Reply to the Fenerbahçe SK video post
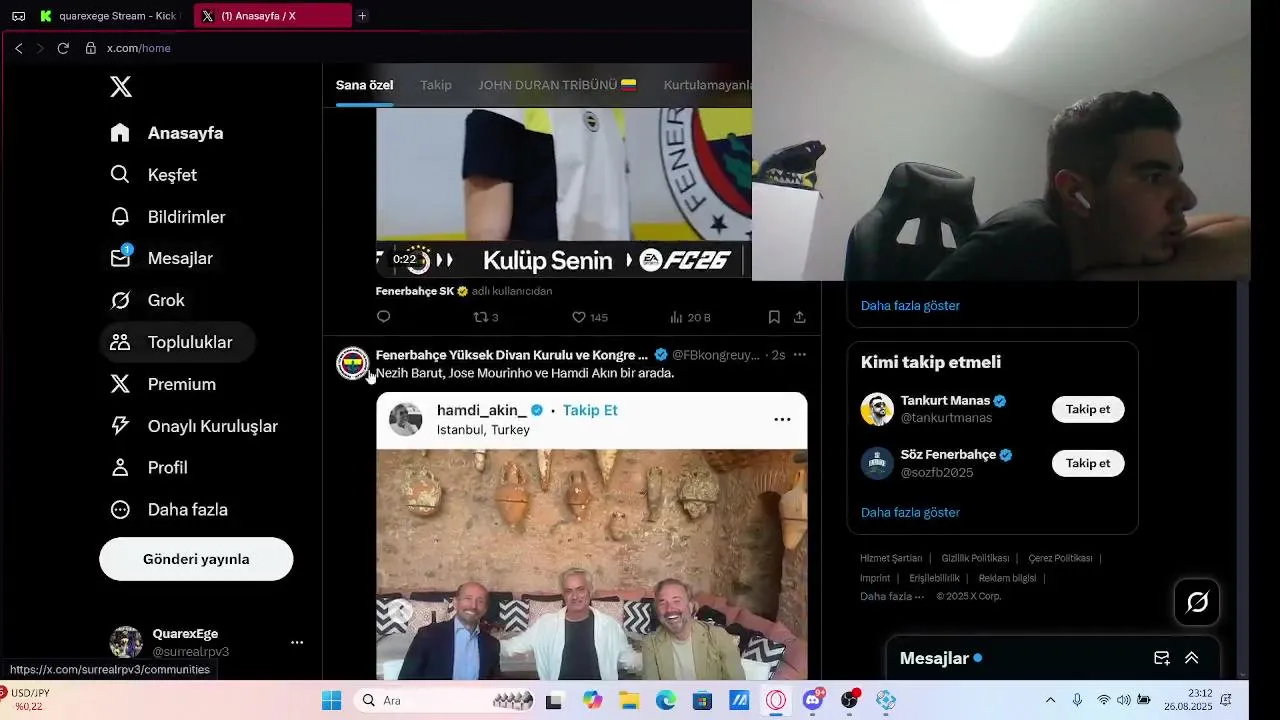The height and width of the screenshot is (720, 1280). tap(383, 317)
